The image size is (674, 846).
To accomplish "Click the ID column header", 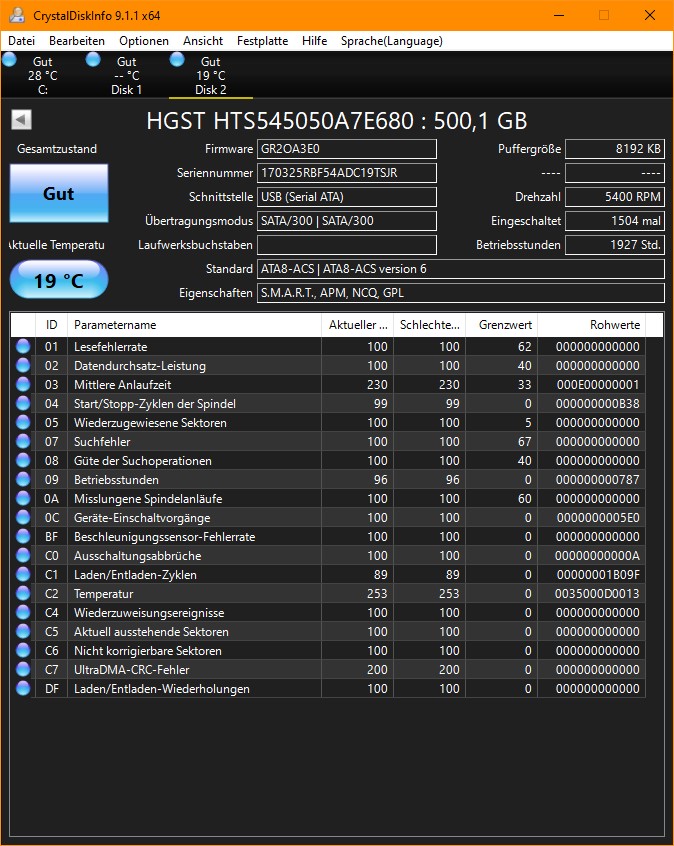I will pos(51,325).
